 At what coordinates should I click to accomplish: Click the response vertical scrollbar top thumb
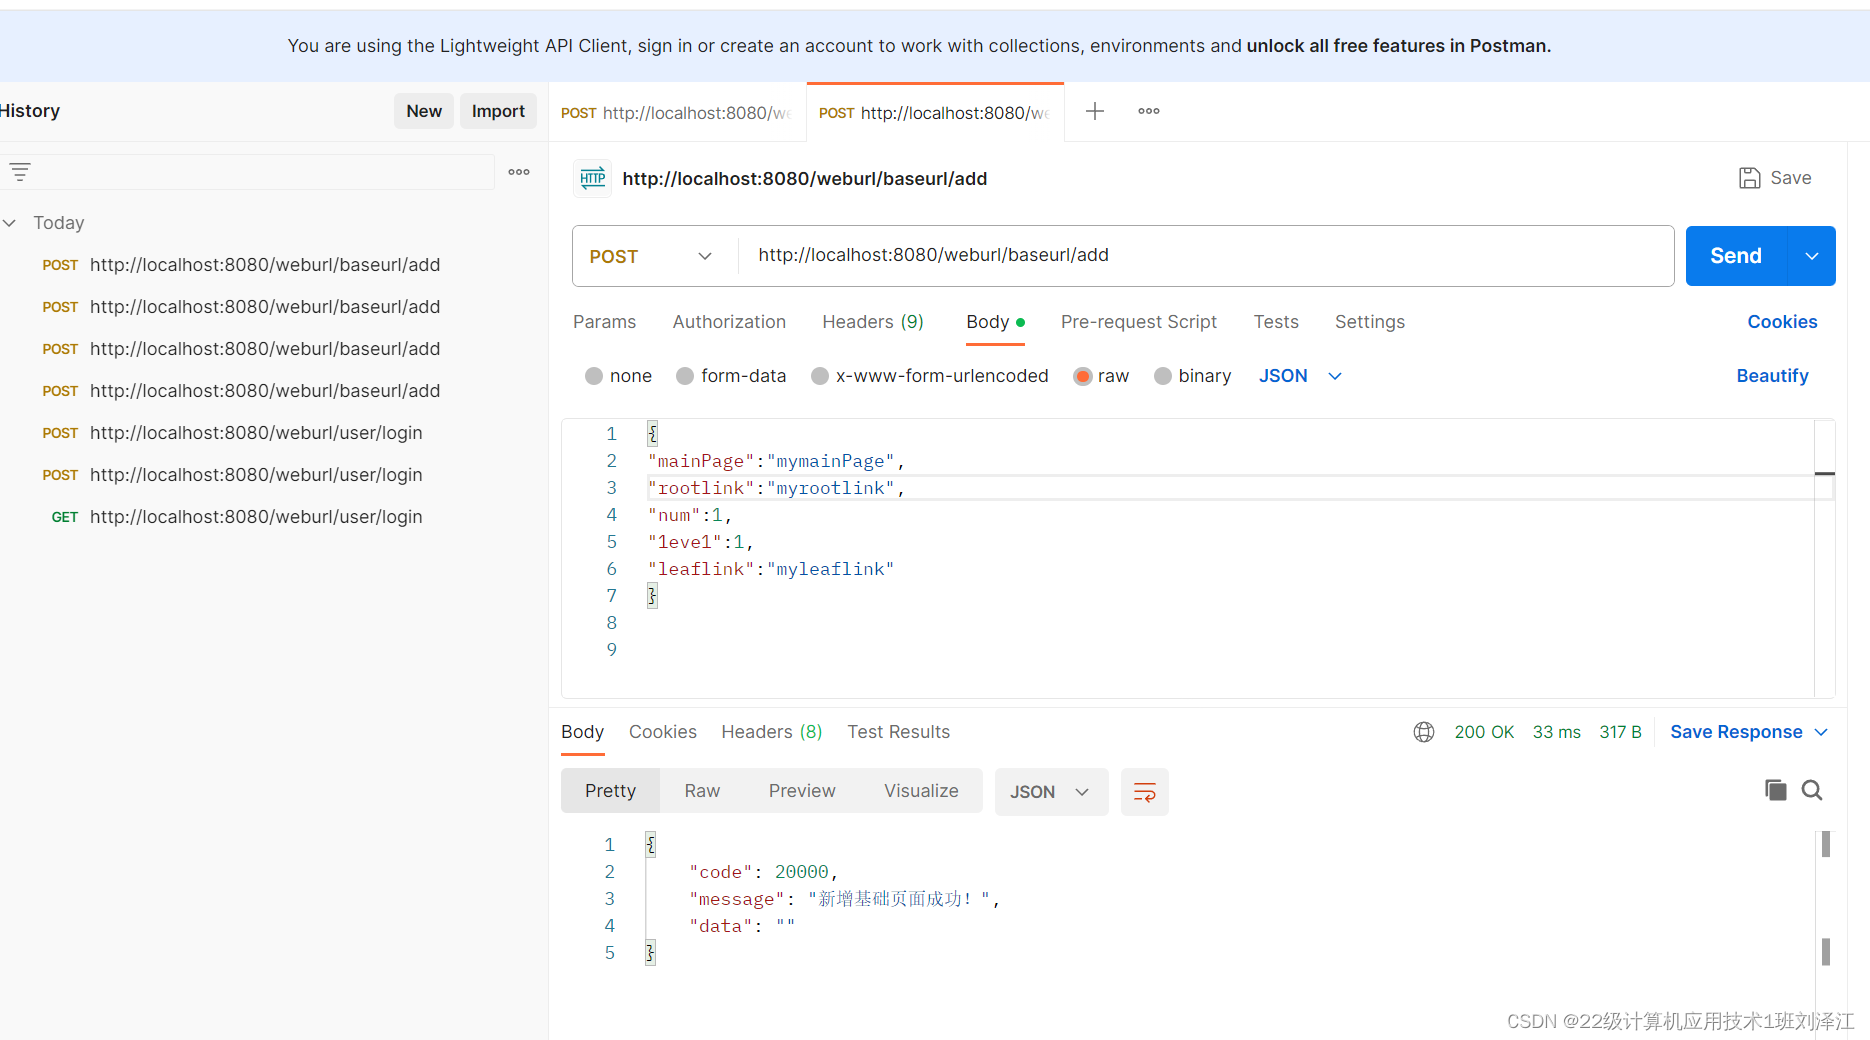[x=1826, y=845]
